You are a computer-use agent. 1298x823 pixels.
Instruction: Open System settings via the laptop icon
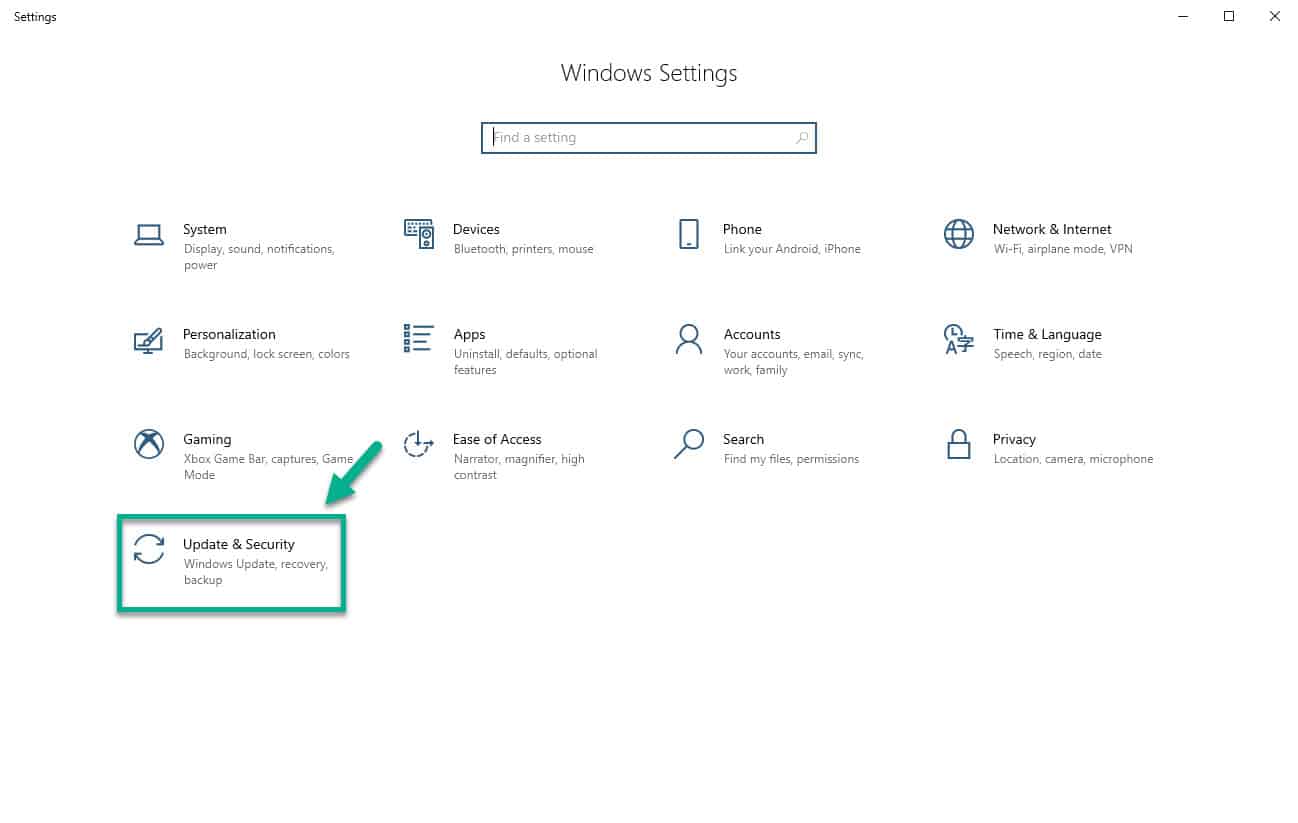(149, 235)
